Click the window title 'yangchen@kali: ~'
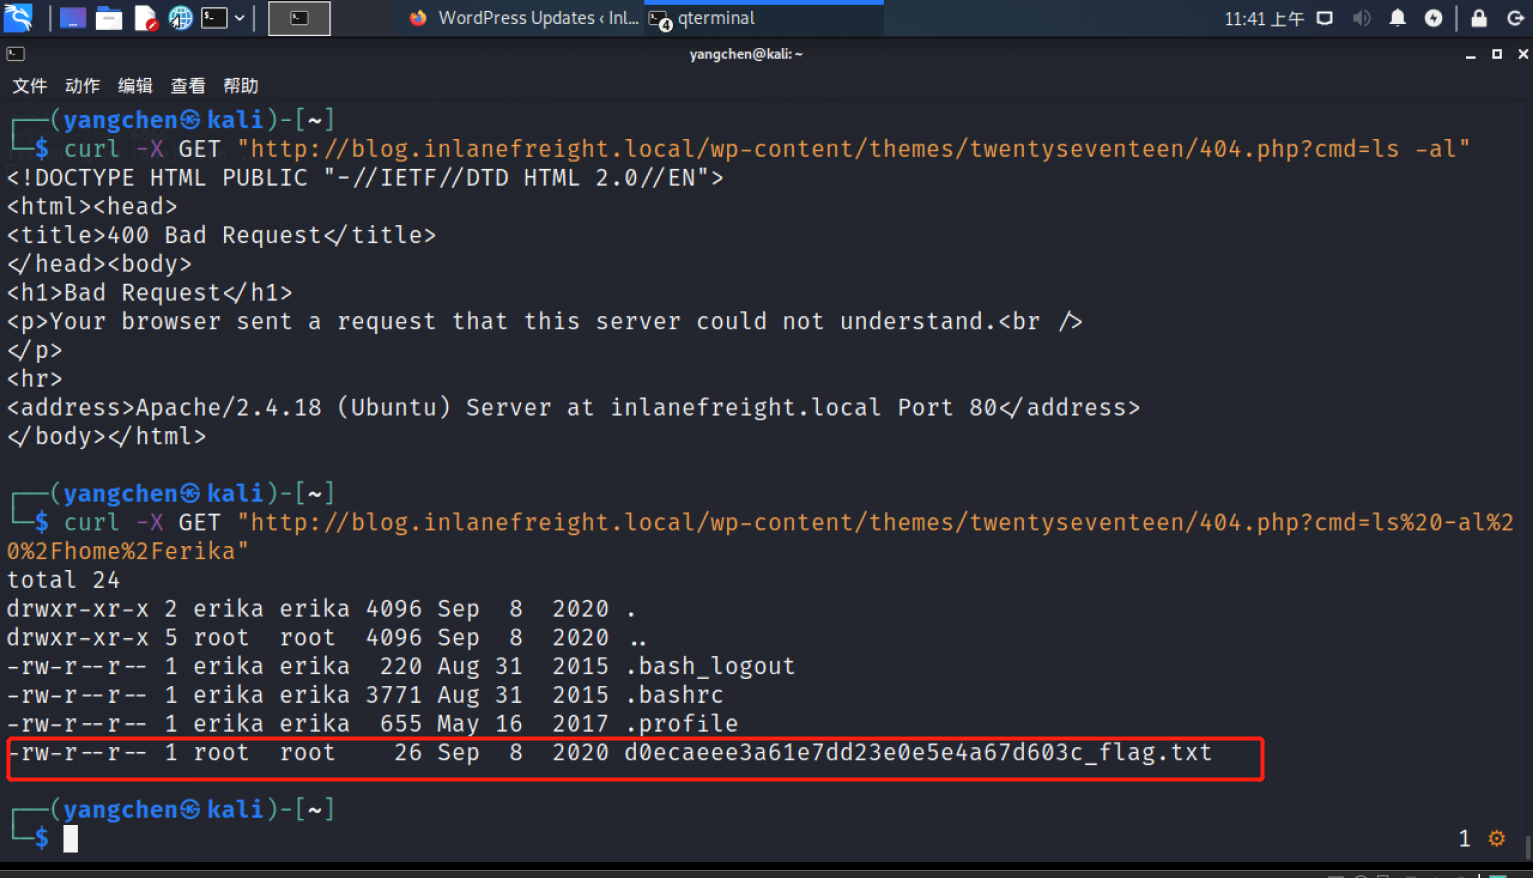Image resolution: width=1533 pixels, height=878 pixels. [746, 54]
